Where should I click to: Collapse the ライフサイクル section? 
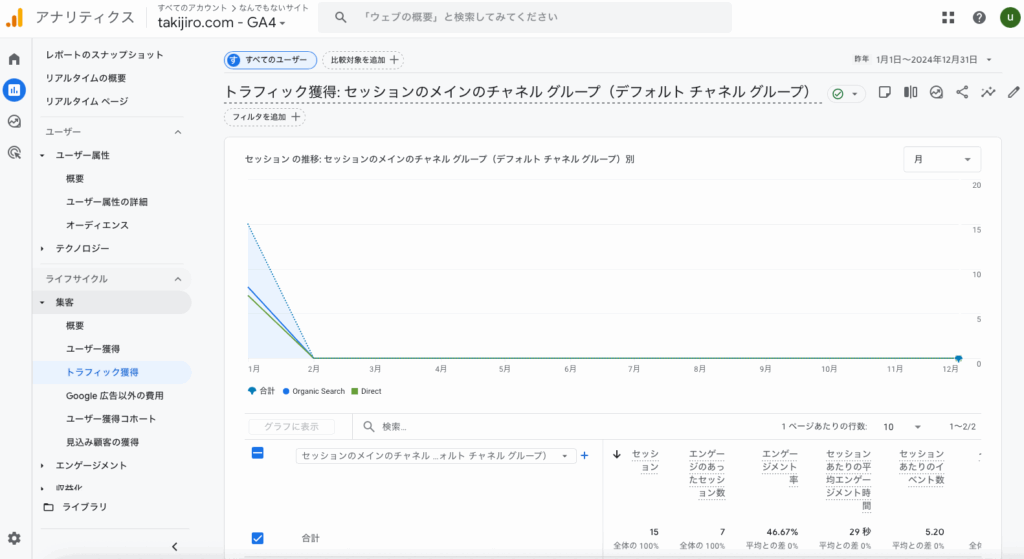[x=178, y=279]
